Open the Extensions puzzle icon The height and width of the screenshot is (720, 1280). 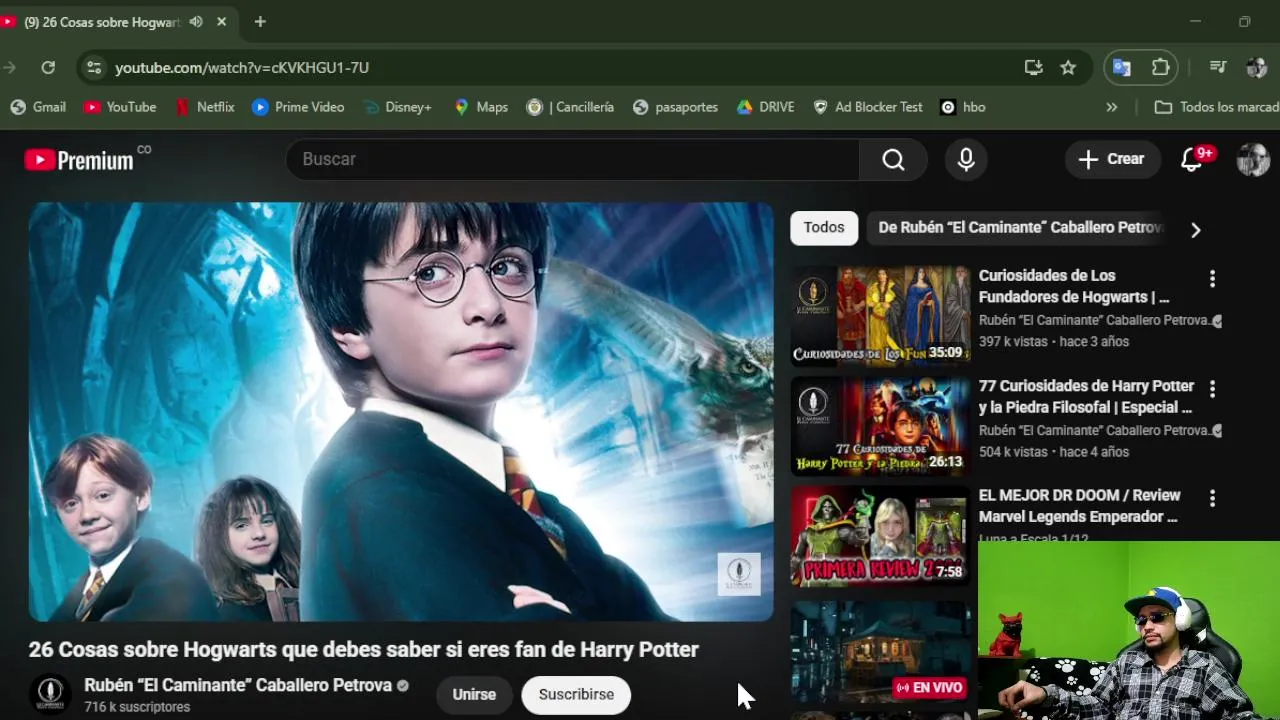point(1160,68)
